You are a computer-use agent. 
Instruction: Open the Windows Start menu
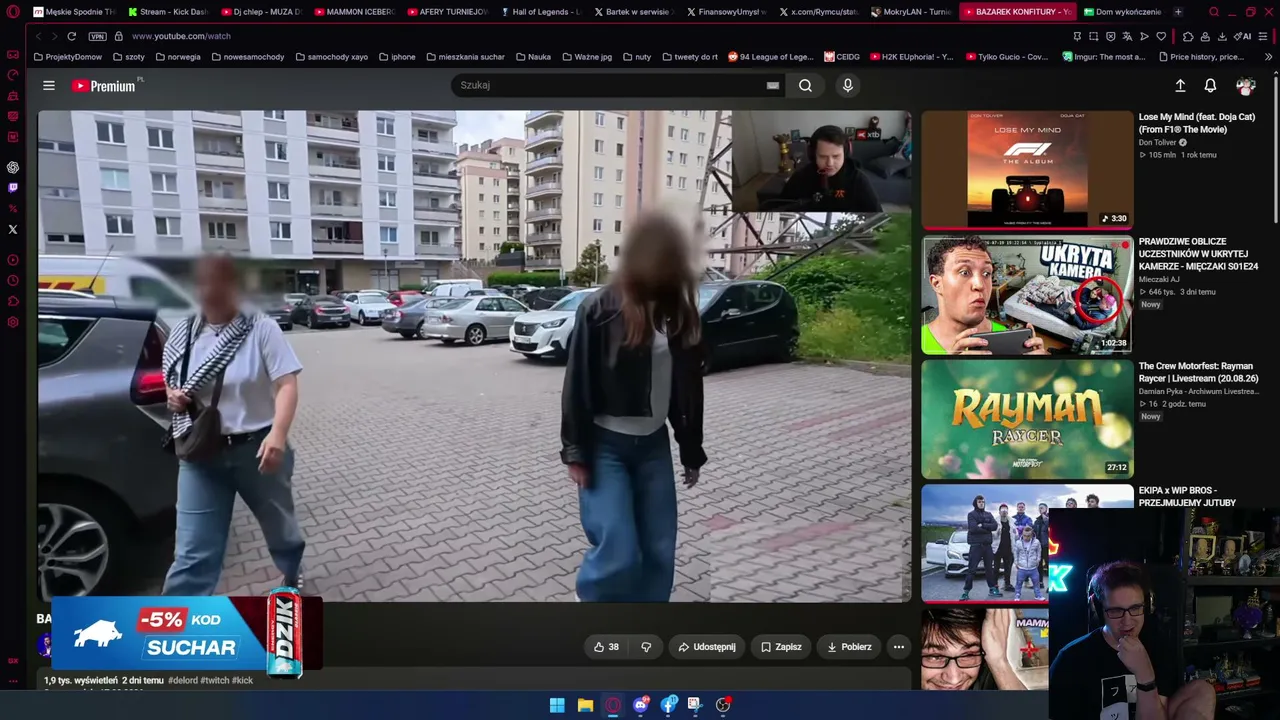tap(557, 705)
